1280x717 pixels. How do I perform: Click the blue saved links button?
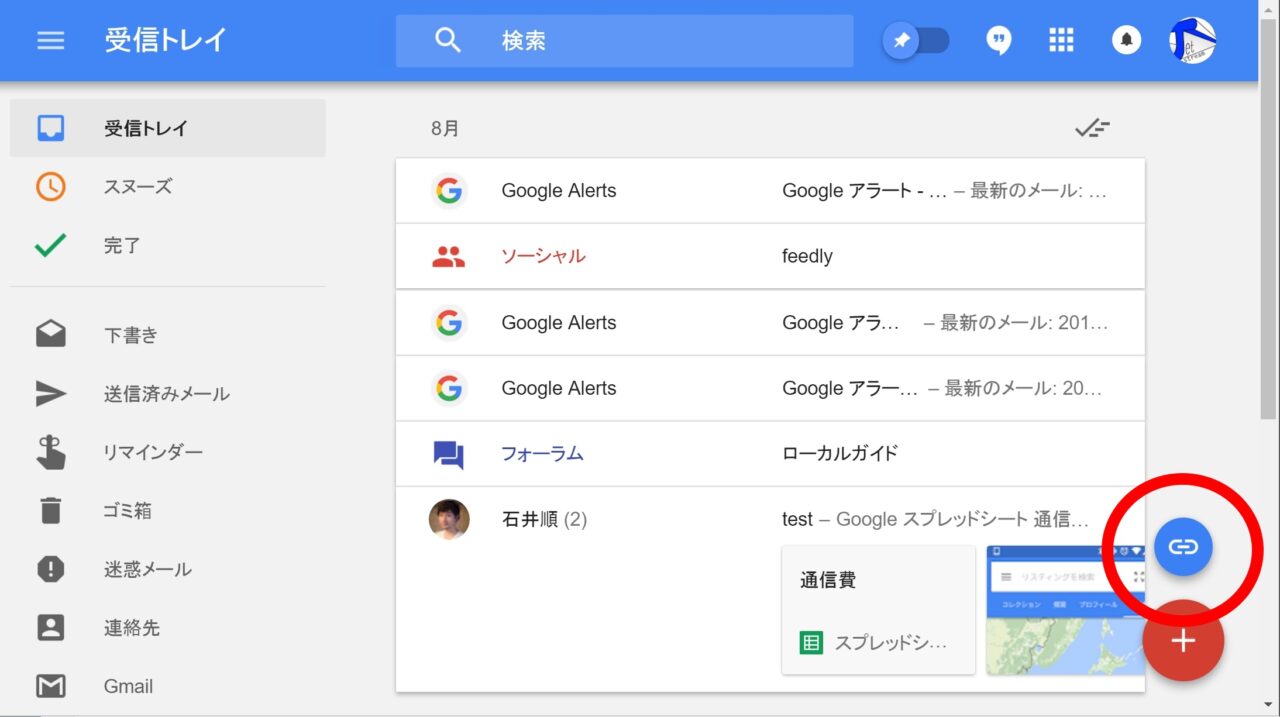coord(1182,546)
